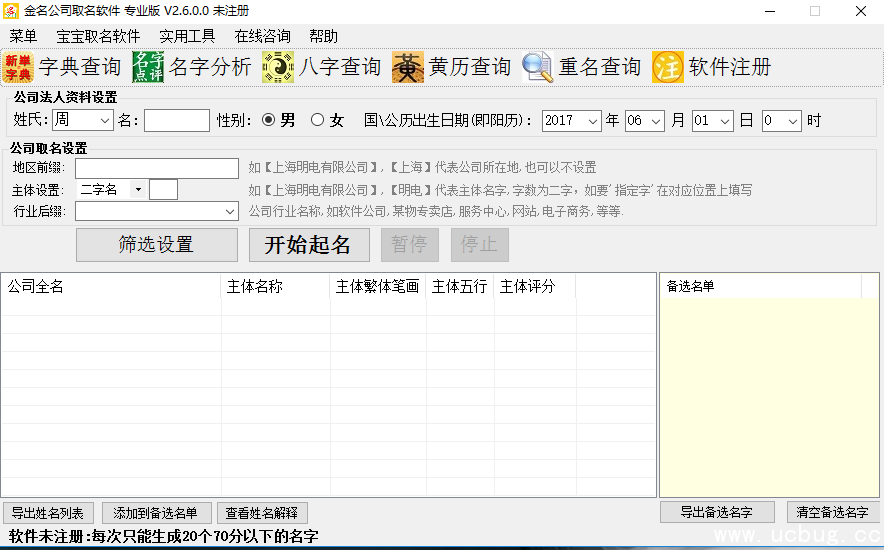Click the 开始起名 start naming button
This screenshot has width=884, height=550.
[x=309, y=245]
